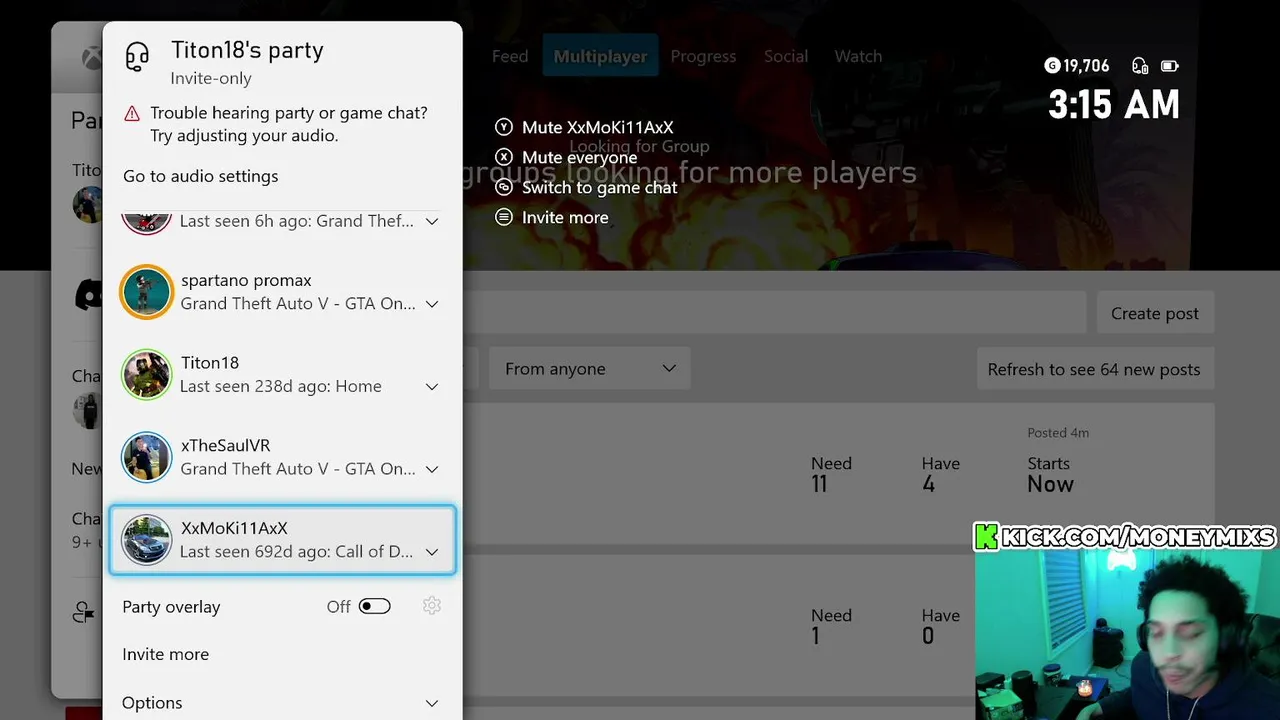Expand Titon18 member options chevron

432,387
